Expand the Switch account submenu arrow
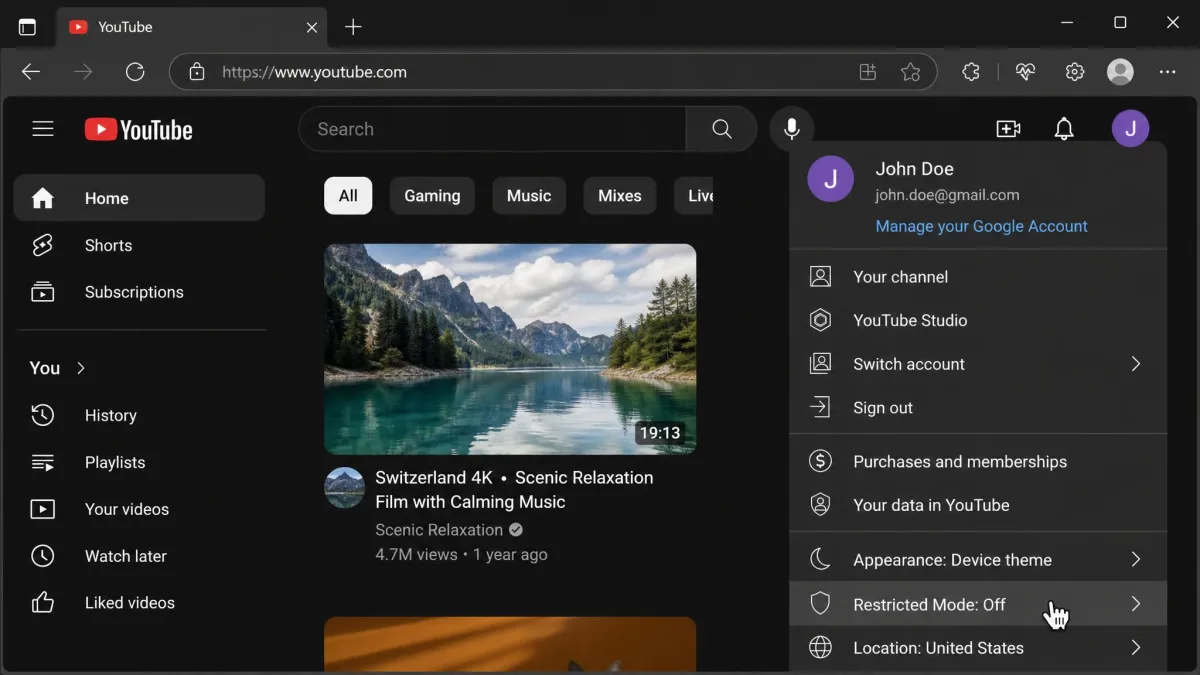This screenshot has width=1200, height=675. (x=1136, y=364)
